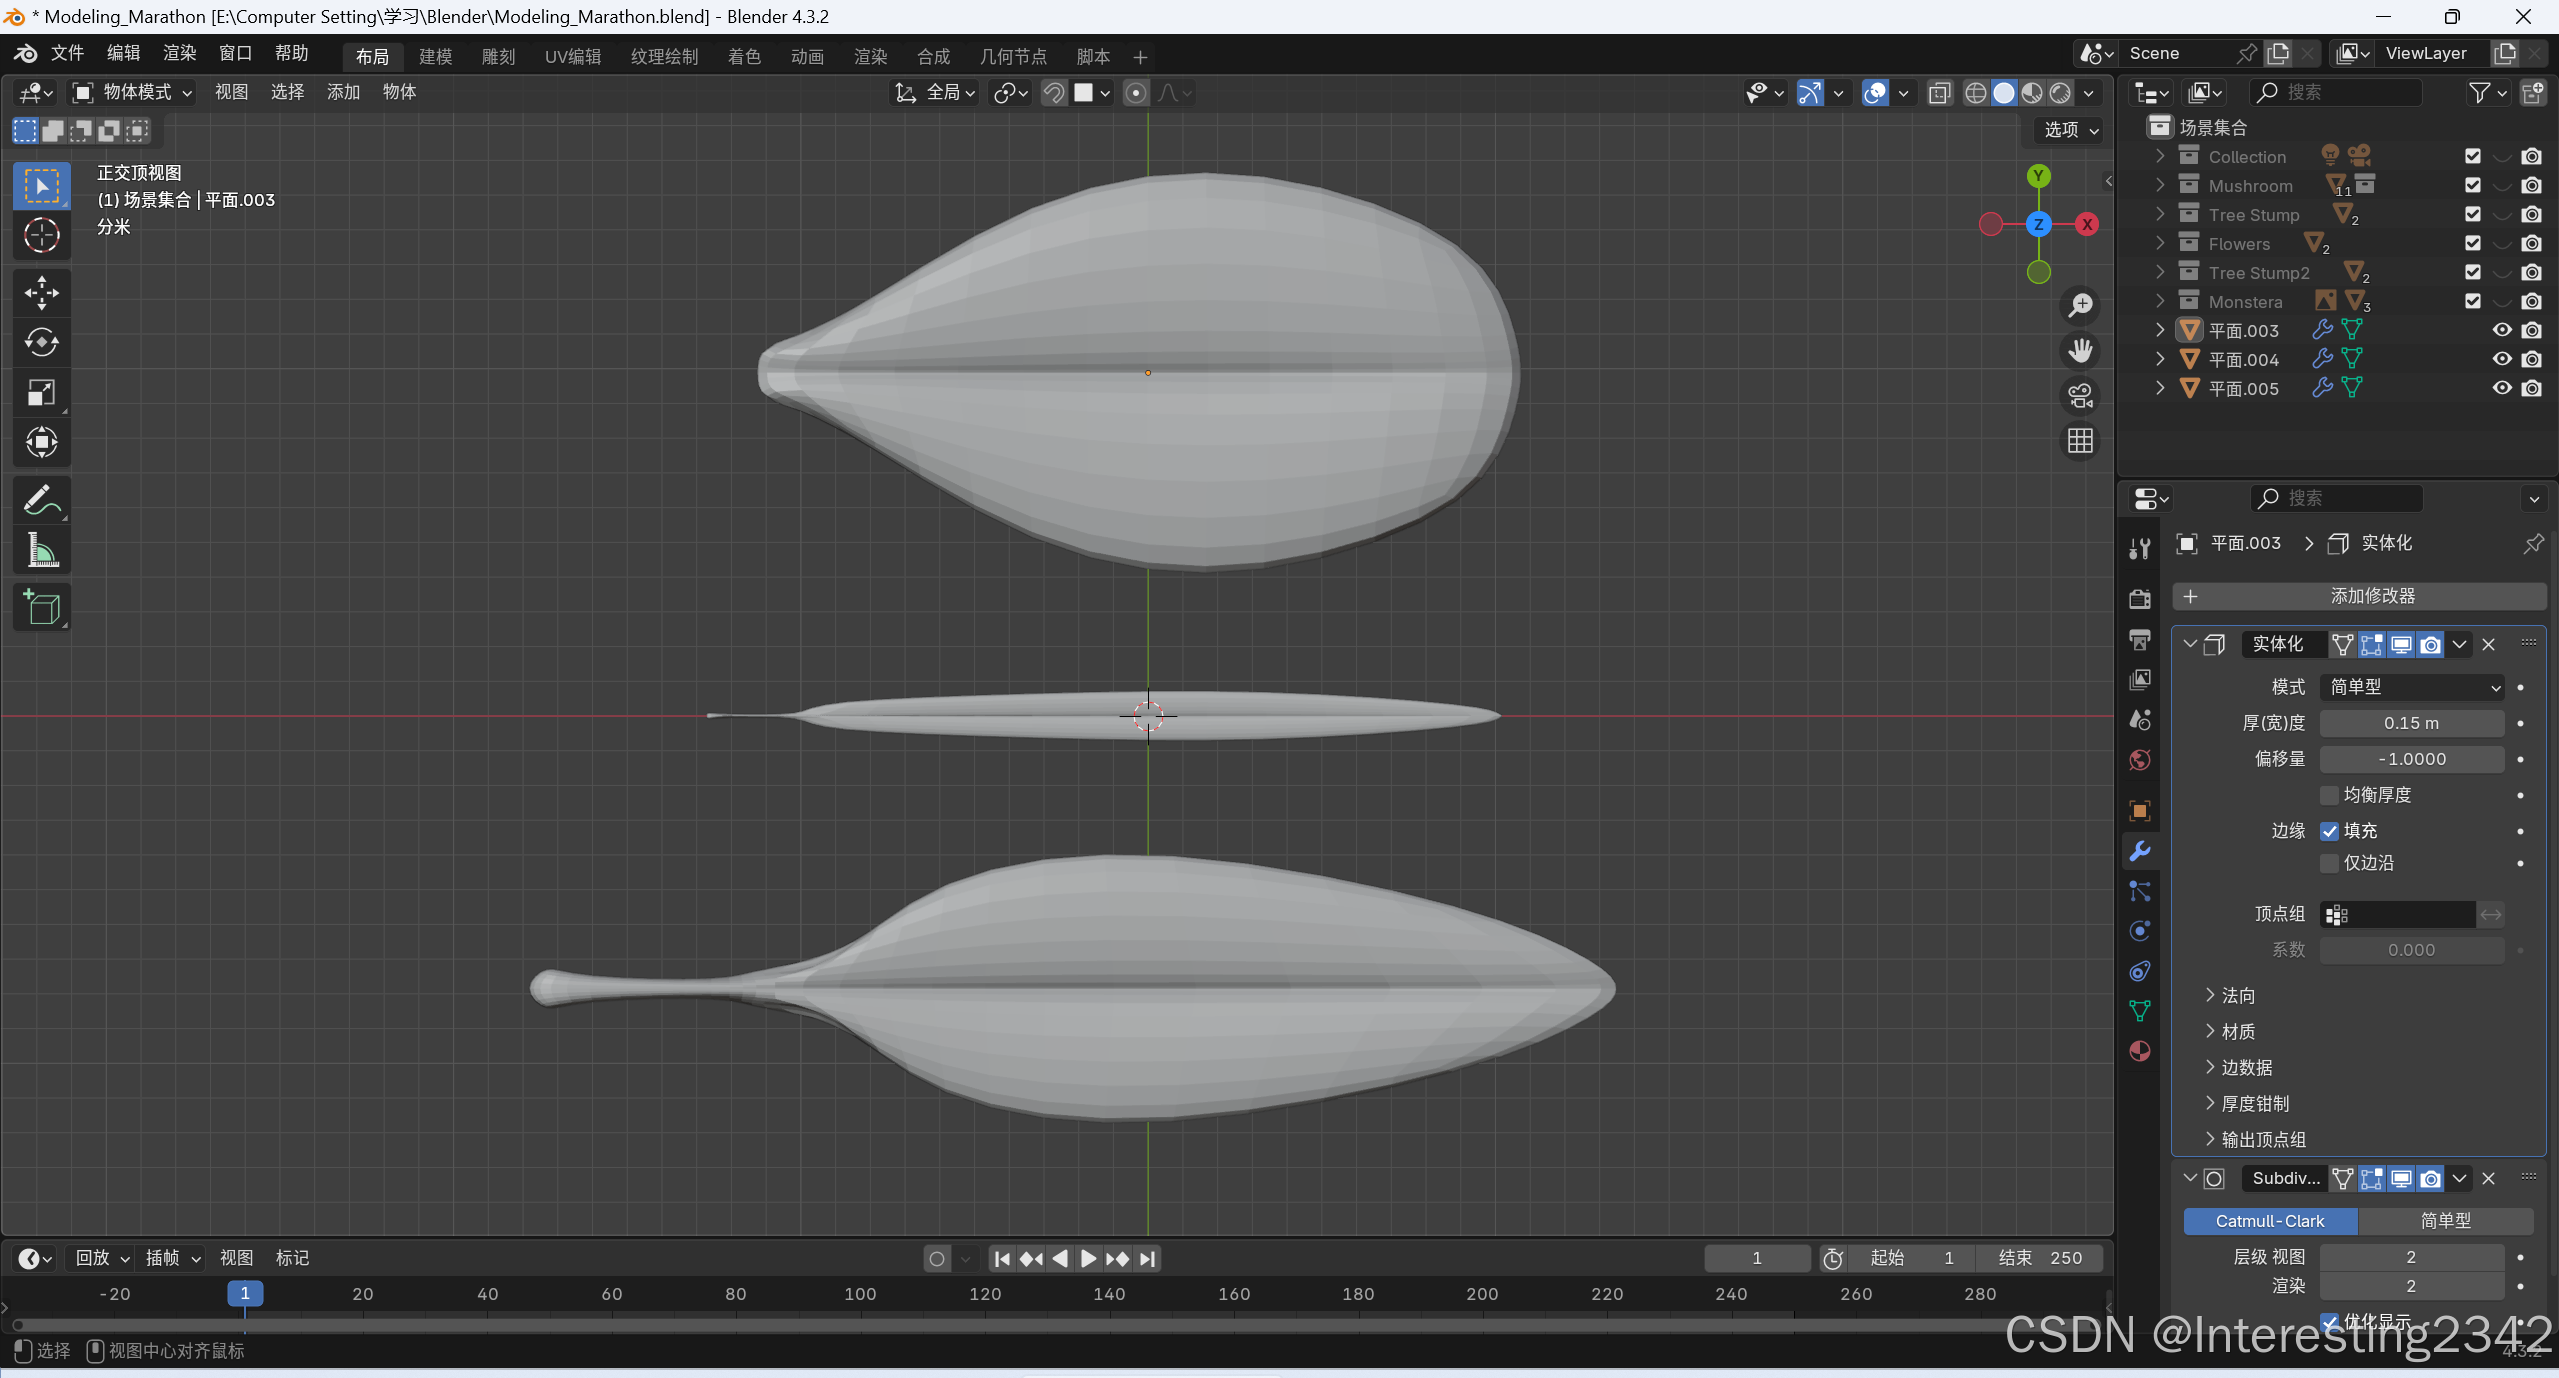Expand the 厚度钳制 section
Viewport: 2559px width, 1378px height.
2254,1103
